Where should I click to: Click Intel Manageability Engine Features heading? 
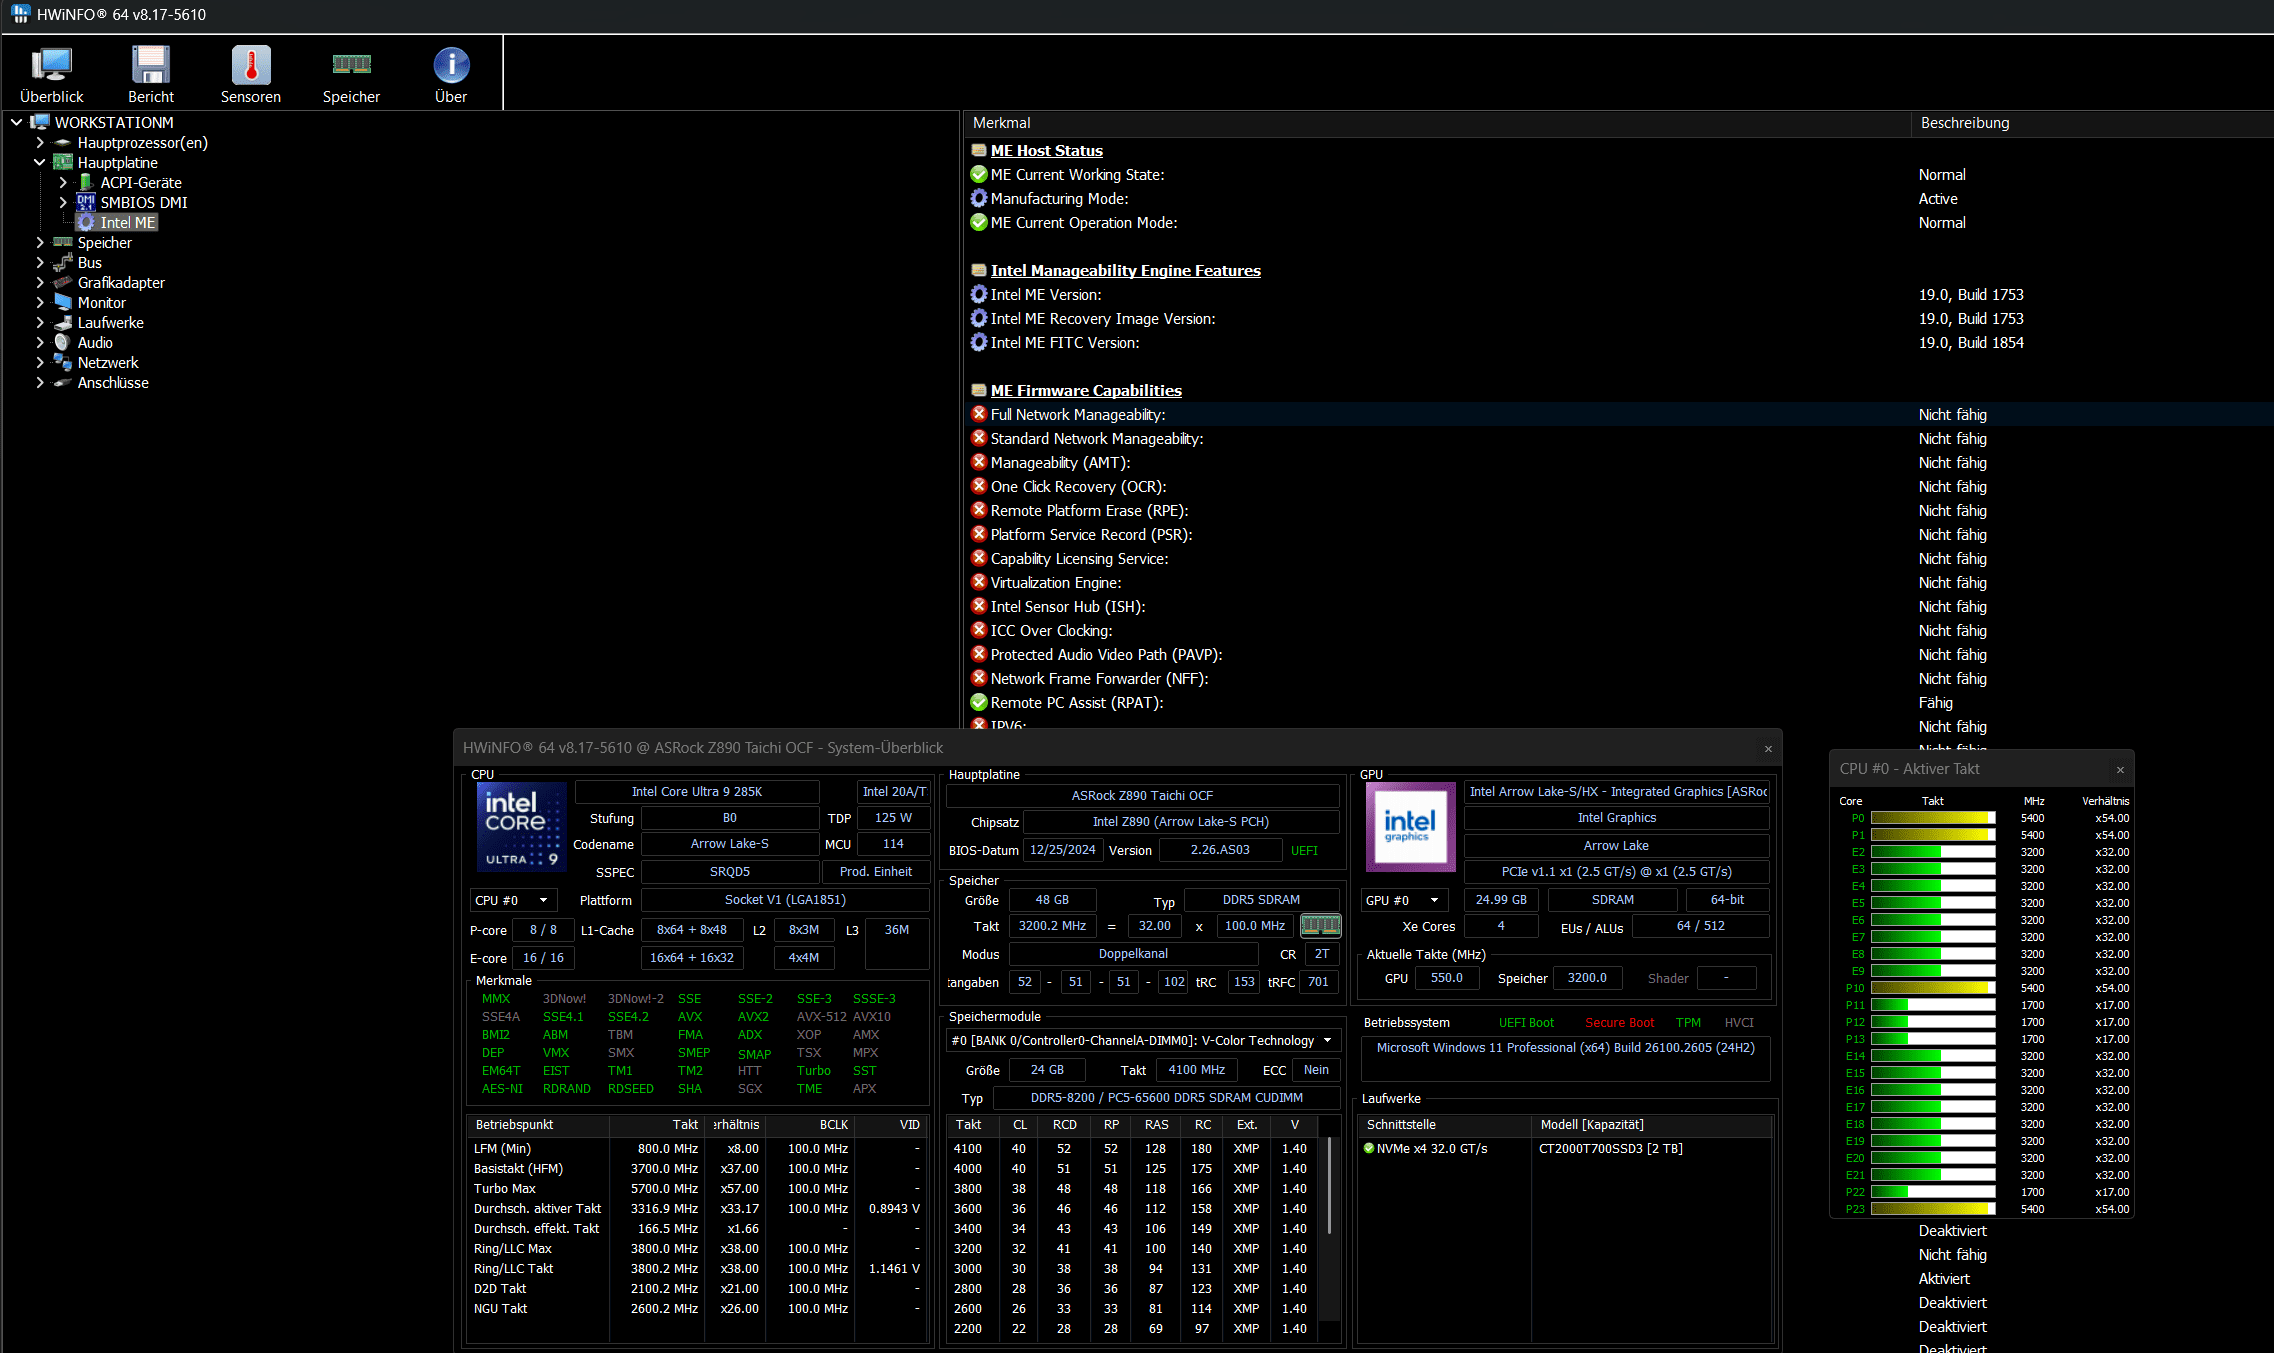(x=1125, y=270)
